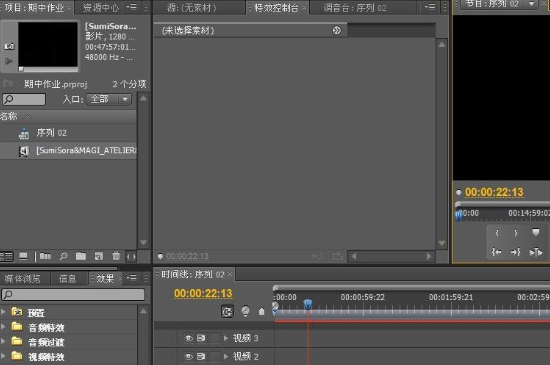This screenshot has width=550, height=365.
Task: Open the 入口 全部 dropdown
Action: point(109,99)
